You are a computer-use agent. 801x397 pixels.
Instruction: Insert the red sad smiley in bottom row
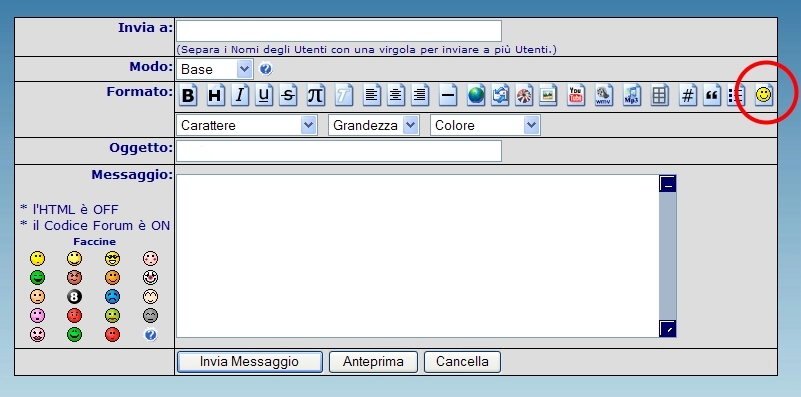[x=112, y=335]
